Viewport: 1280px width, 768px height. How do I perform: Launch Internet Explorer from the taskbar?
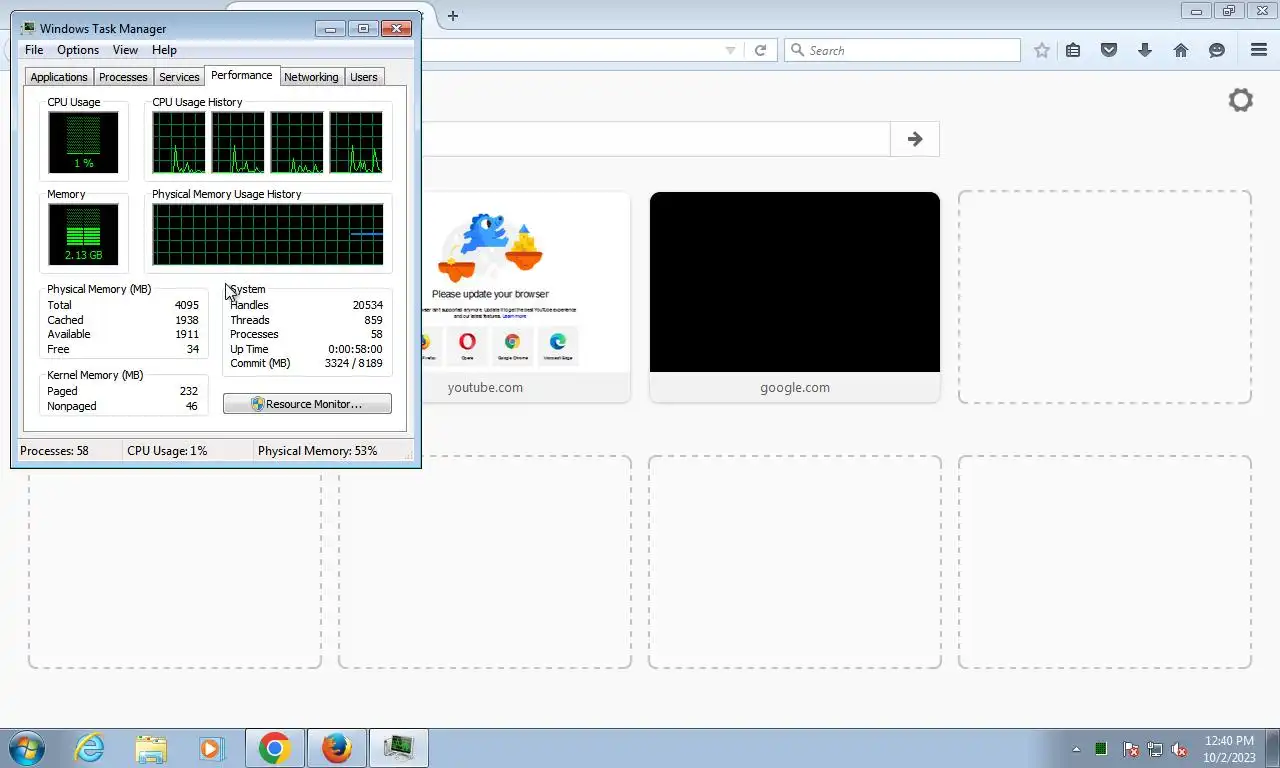[90, 748]
